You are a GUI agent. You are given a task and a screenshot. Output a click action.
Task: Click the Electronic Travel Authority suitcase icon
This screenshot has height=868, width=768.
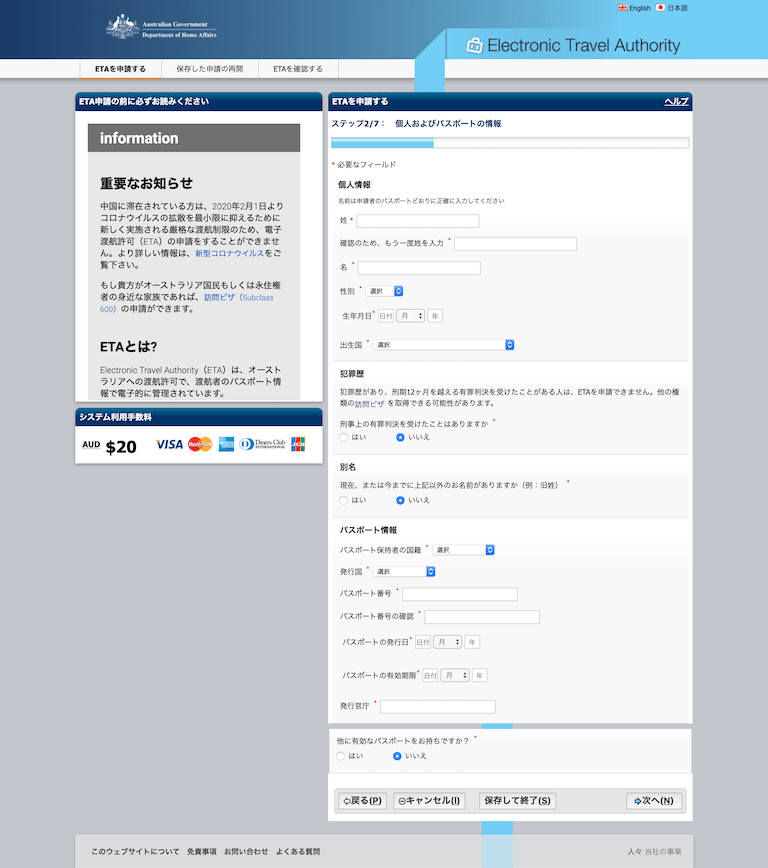point(475,45)
